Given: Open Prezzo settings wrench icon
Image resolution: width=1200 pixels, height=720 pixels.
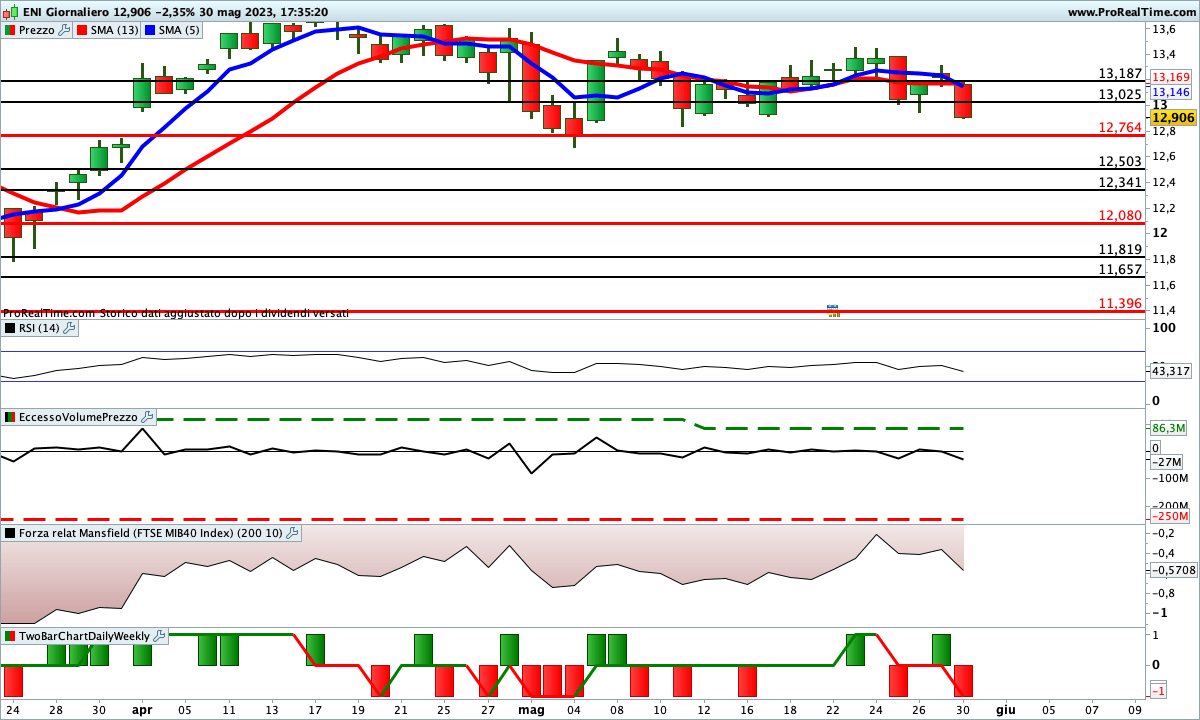Looking at the screenshot, I should tap(65, 30).
